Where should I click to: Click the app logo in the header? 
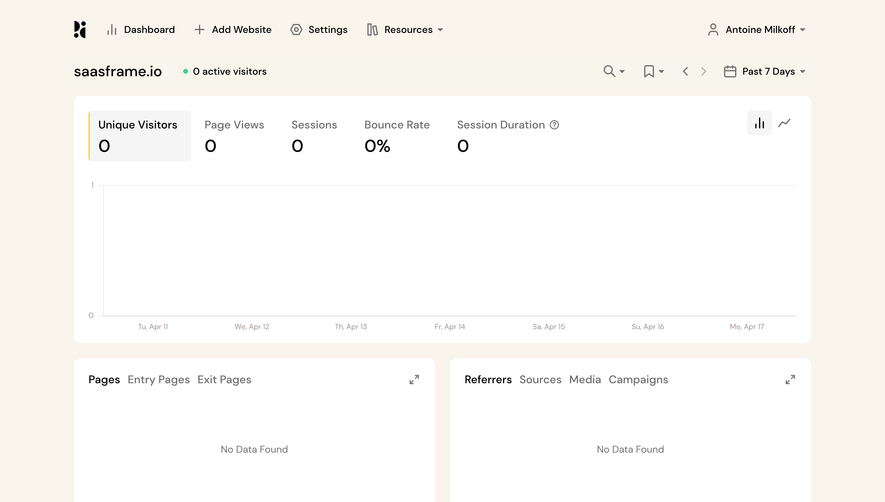click(80, 29)
